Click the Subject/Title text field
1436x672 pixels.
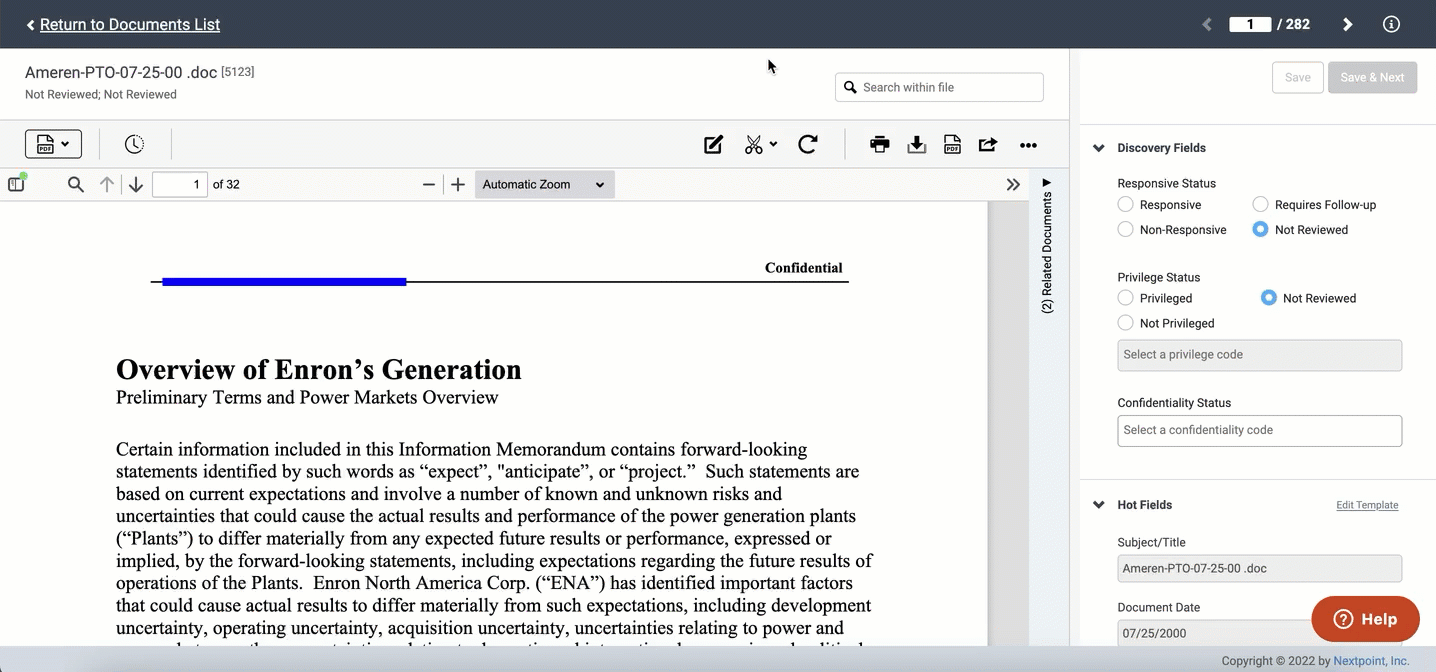coord(1259,568)
